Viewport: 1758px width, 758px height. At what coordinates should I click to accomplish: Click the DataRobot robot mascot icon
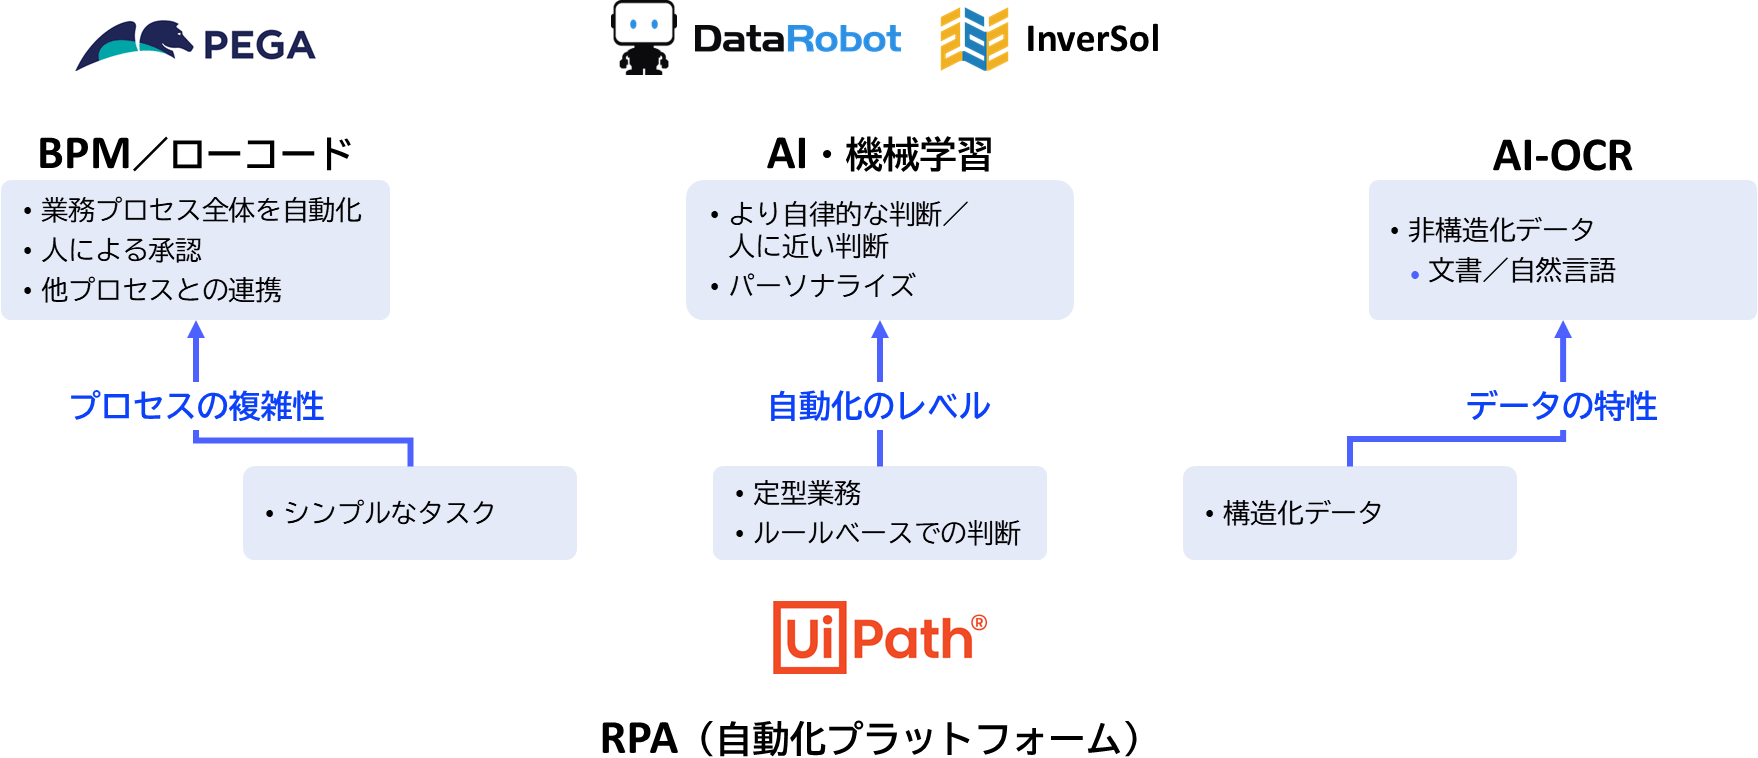(x=643, y=38)
